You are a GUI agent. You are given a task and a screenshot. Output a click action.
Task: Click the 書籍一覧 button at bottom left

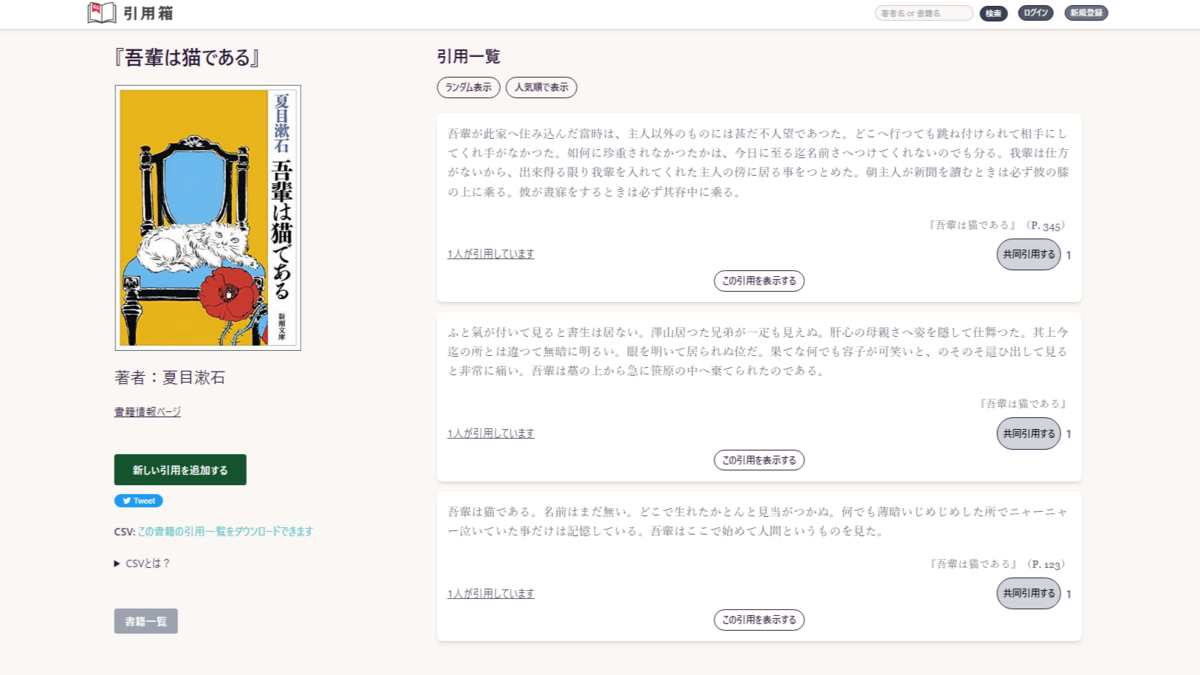(x=145, y=620)
